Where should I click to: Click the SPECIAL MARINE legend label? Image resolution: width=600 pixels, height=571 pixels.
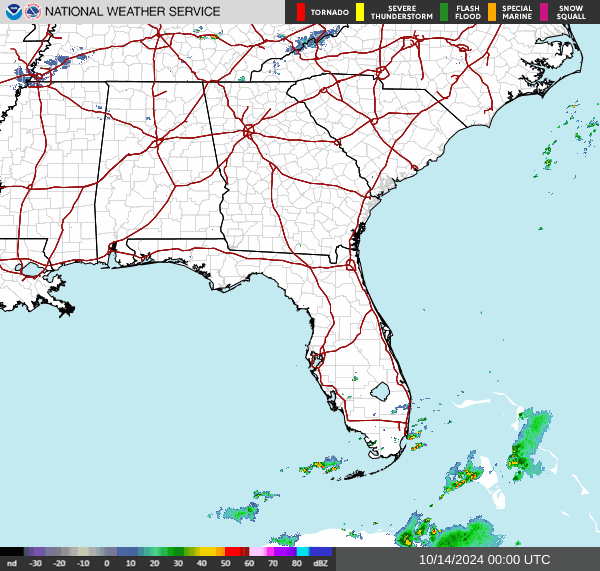point(517,13)
